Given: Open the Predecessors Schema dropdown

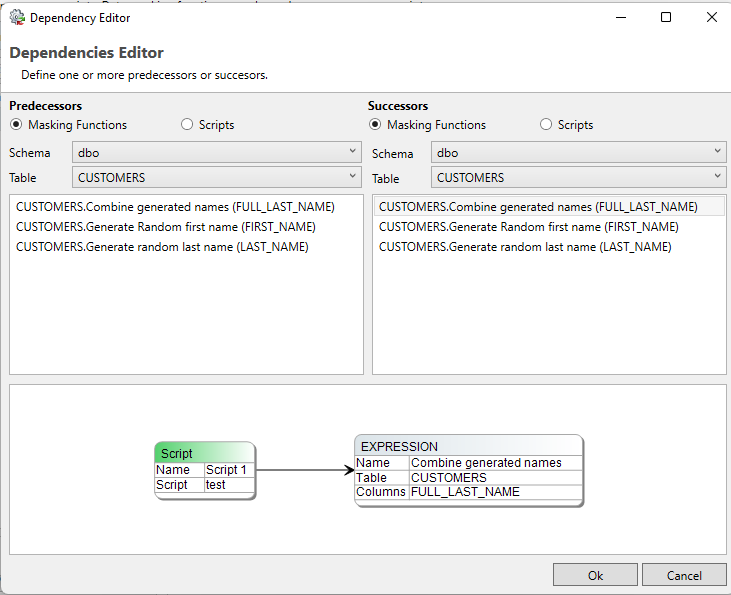Looking at the screenshot, I should tap(216, 153).
